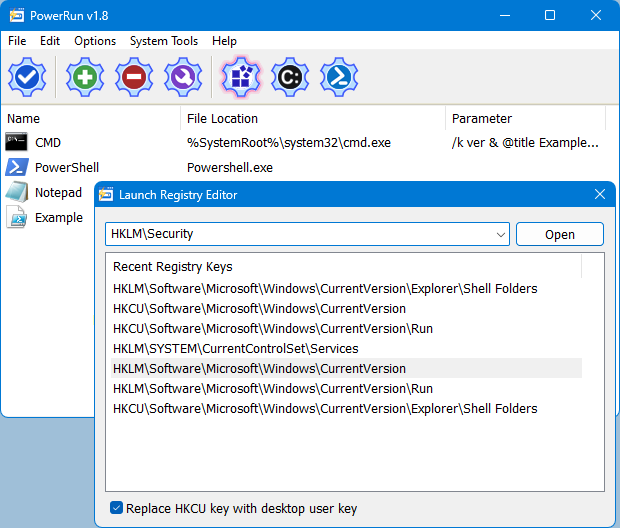The width and height of the screenshot is (620, 528).
Task: Click the blue checkmark run icon in toolbar
Action: tap(27, 76)
